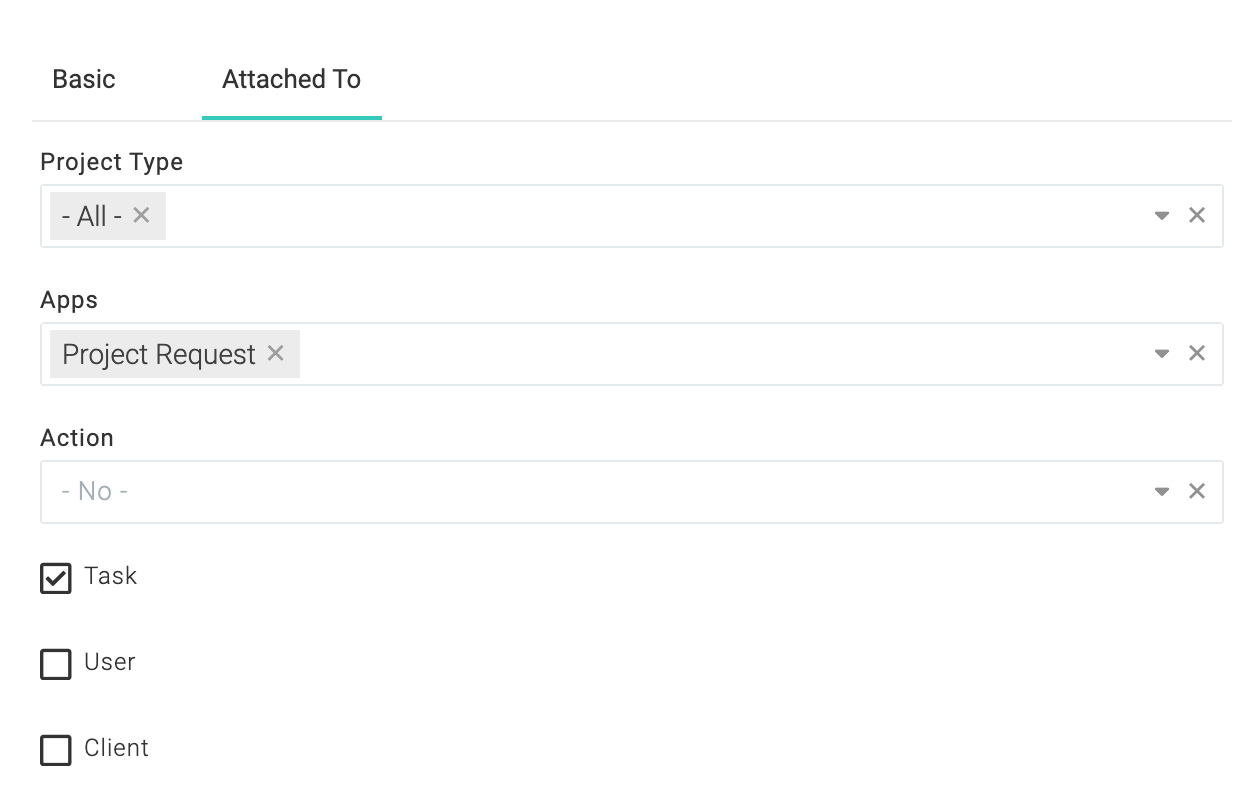Click the Project Request chip label

pyautogui.click(x=159, y=354)
